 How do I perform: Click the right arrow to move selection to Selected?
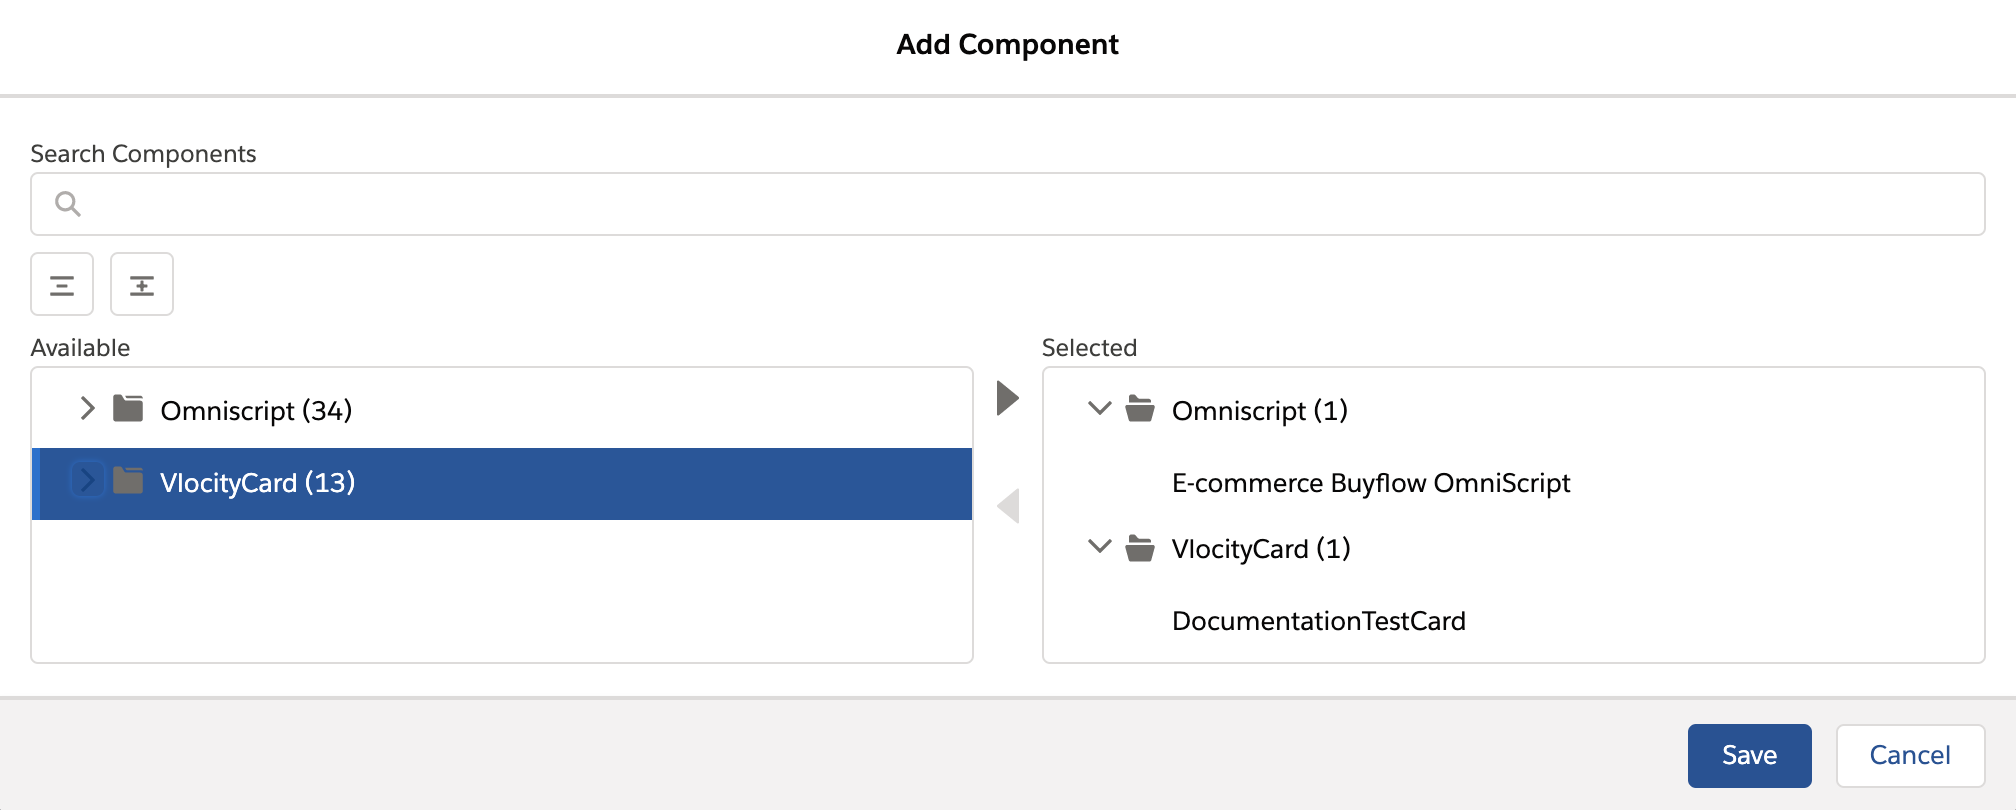point(1008,398)
